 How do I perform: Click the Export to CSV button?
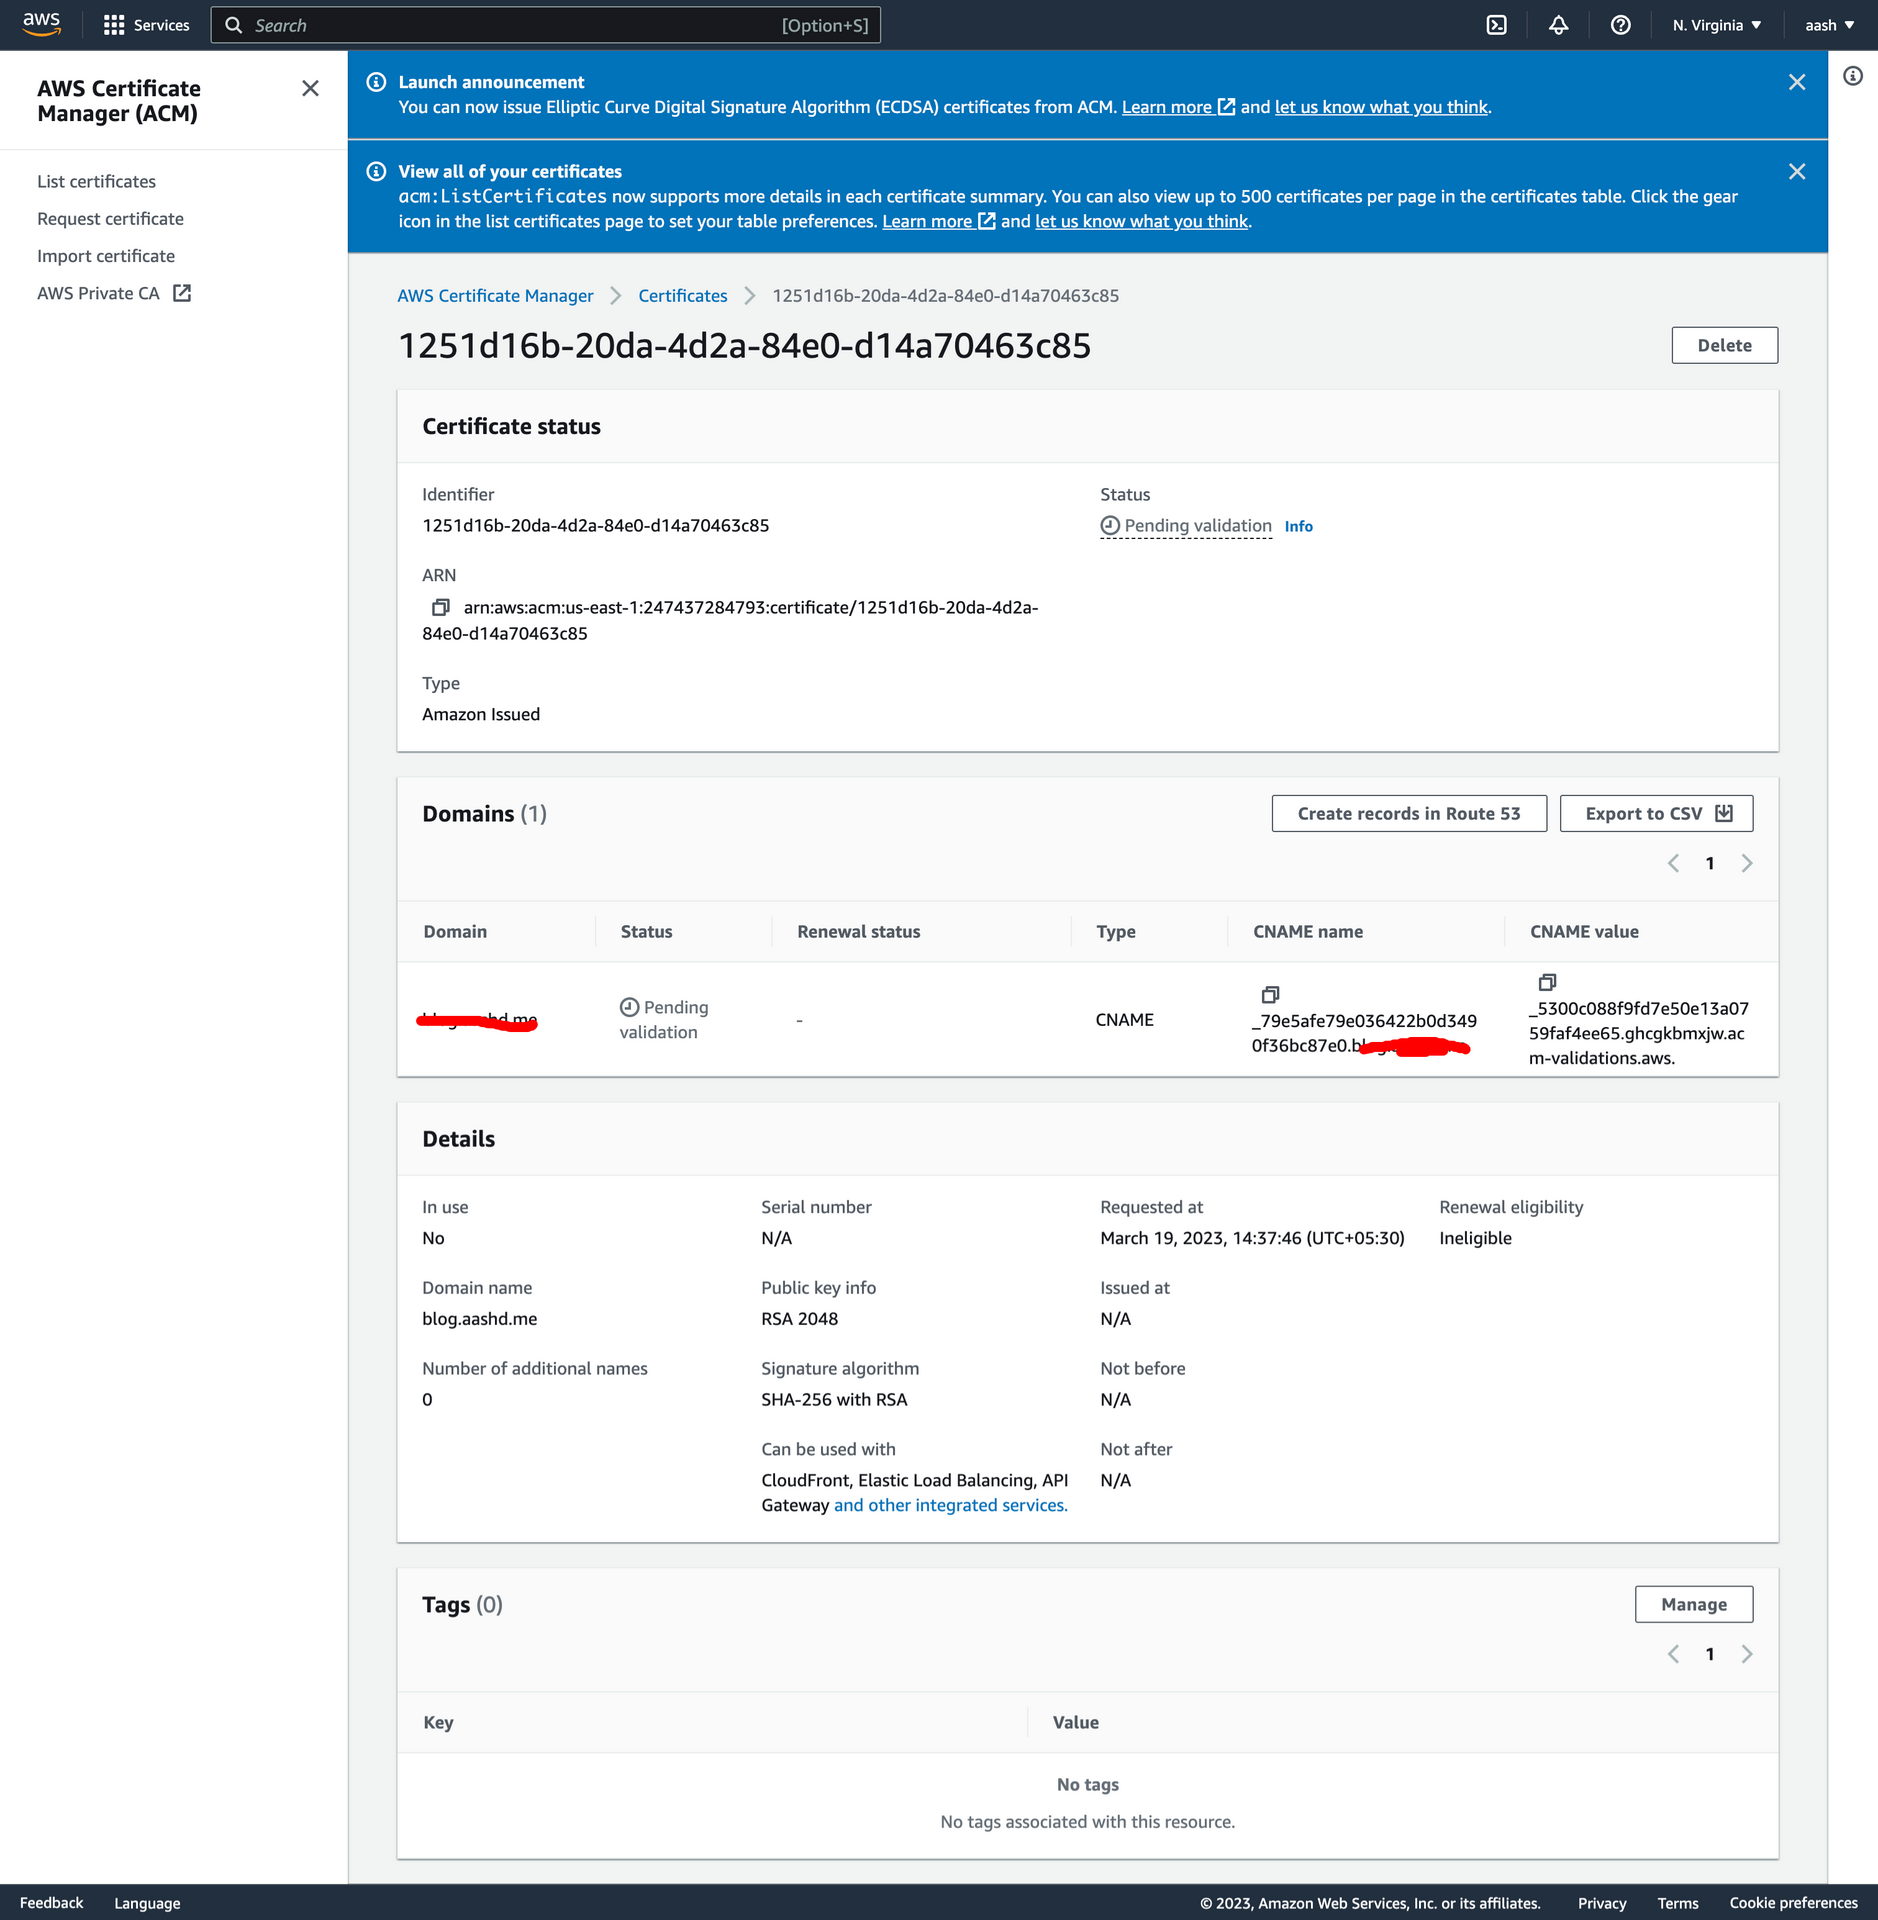(x=1656, y=814)
